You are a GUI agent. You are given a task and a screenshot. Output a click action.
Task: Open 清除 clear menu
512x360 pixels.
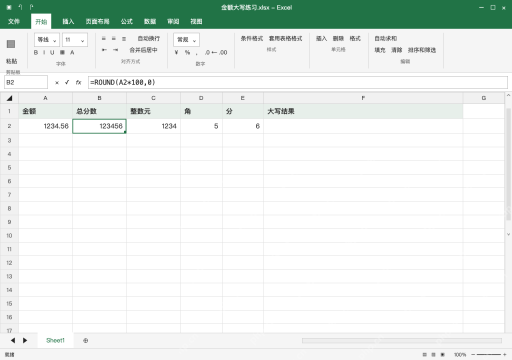tap(397, 50)
